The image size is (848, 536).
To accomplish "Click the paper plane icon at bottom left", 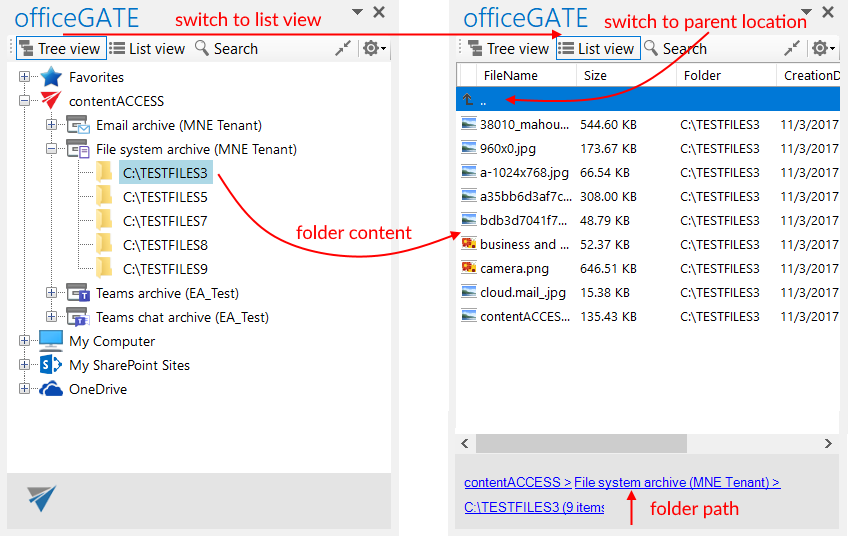I will point(41,498).
